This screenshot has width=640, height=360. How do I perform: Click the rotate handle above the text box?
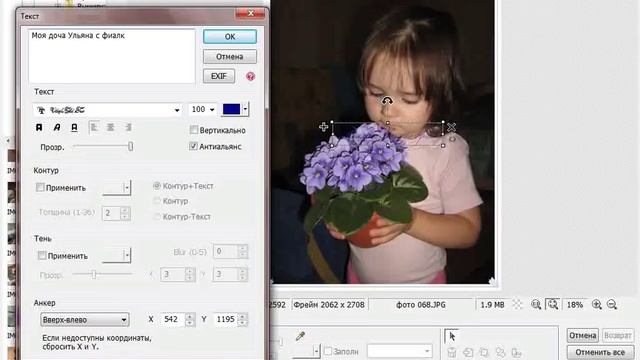click(387, 101)
